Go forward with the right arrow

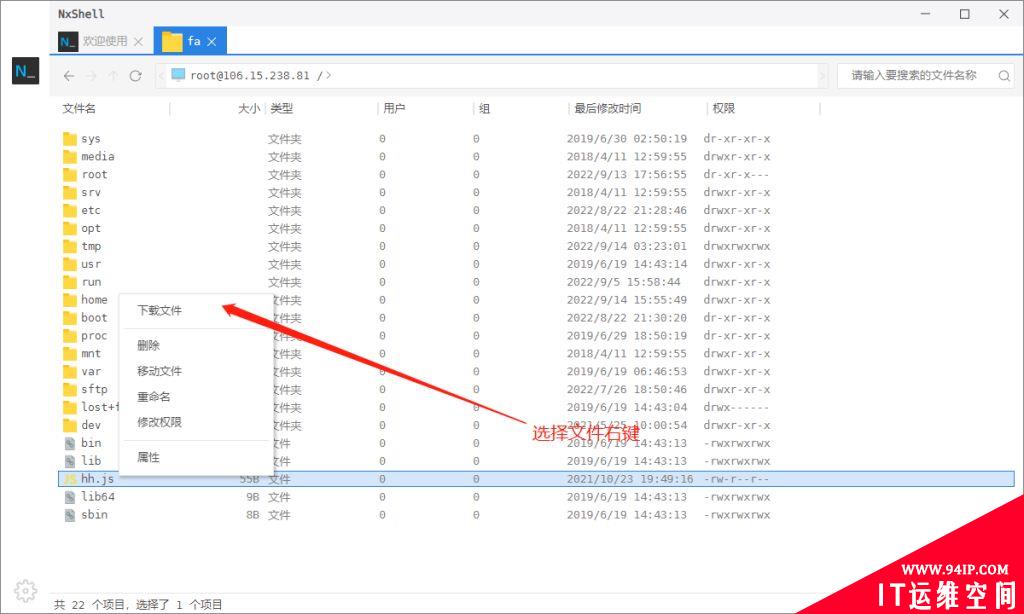coord(91,76)
